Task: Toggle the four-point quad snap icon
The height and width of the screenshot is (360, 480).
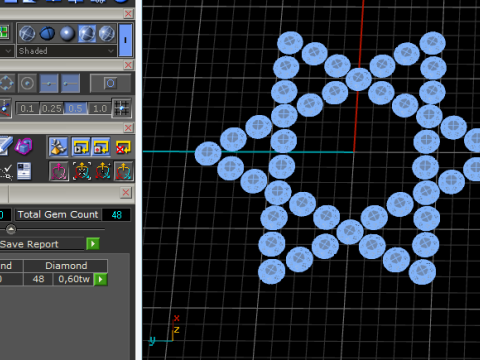Action: 7,83
